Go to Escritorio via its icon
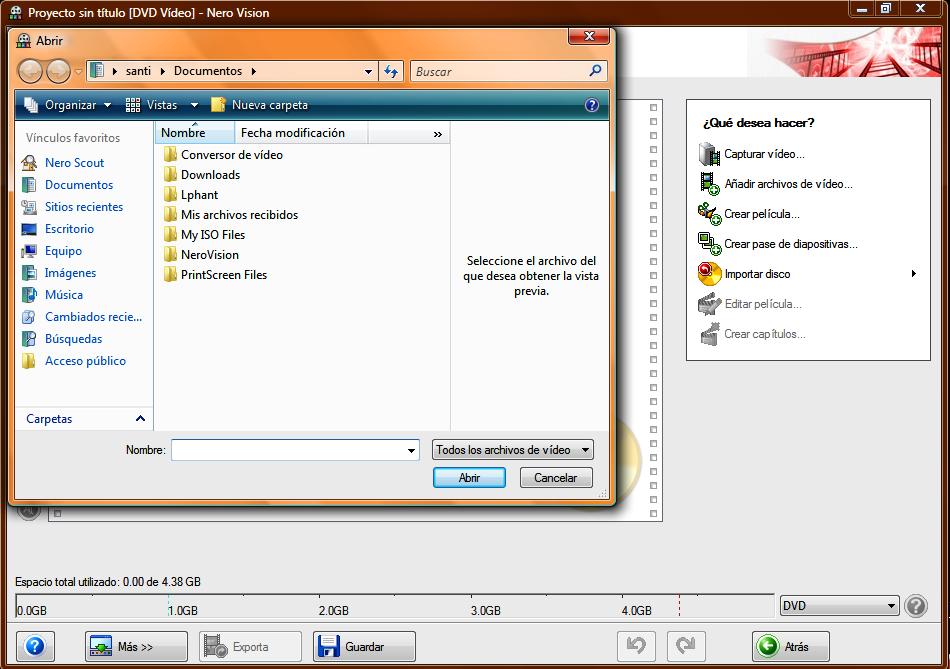The width and height of the screenshot is (950, 669). click(x=28, y=229)
